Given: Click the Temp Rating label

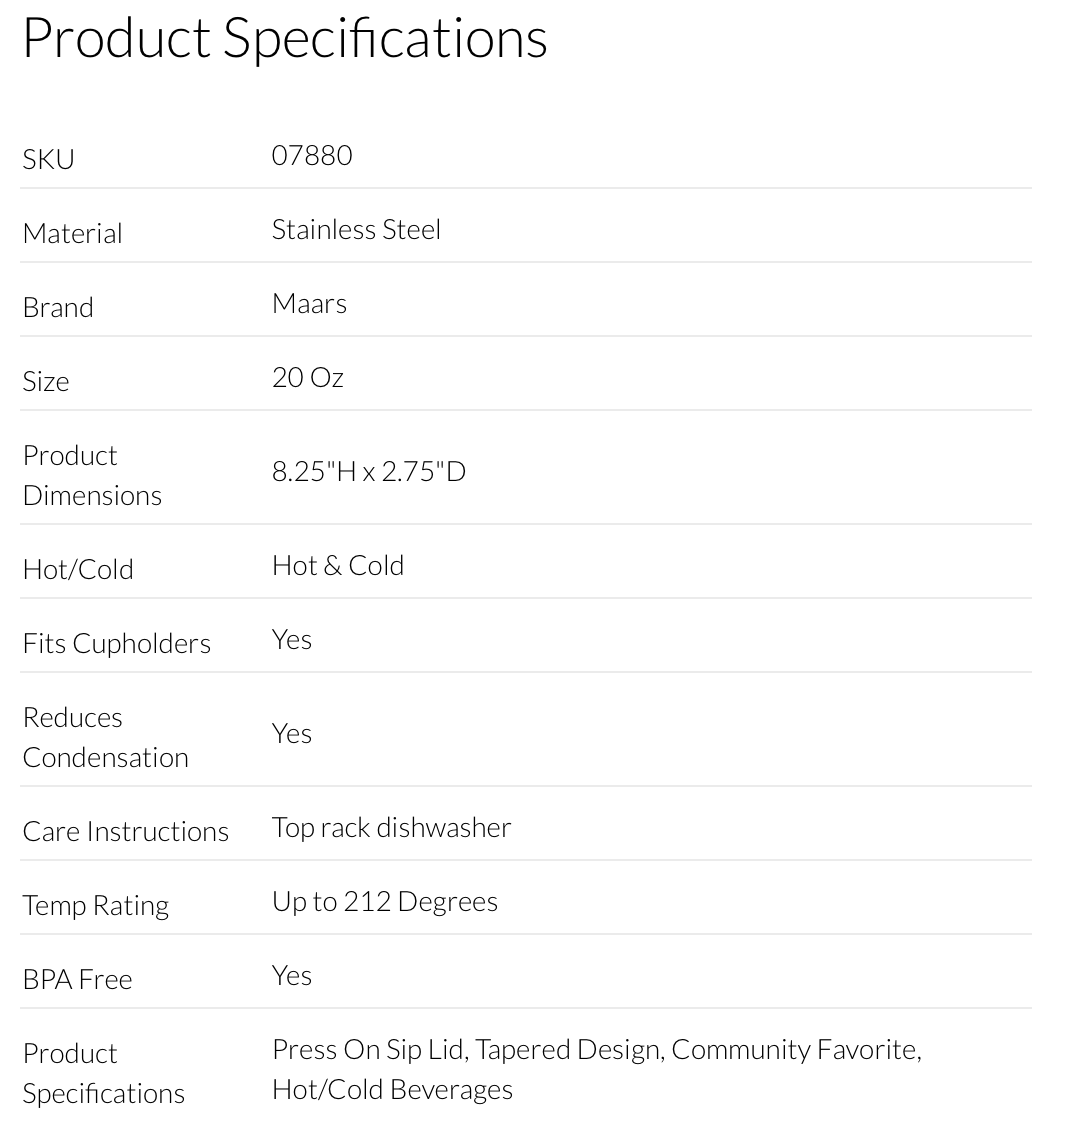Looking at the screenshot, I should tap(96, 905).
